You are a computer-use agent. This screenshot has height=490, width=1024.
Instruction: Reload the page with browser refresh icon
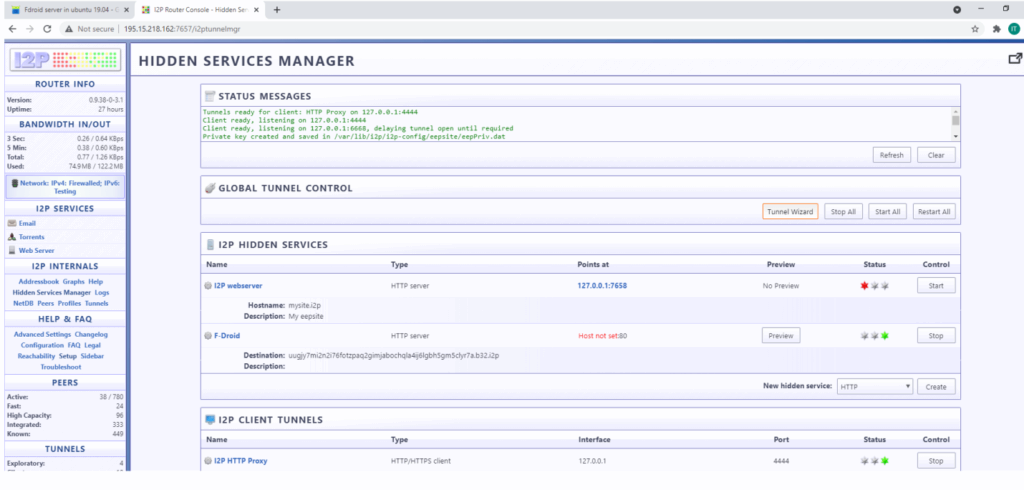47,29
